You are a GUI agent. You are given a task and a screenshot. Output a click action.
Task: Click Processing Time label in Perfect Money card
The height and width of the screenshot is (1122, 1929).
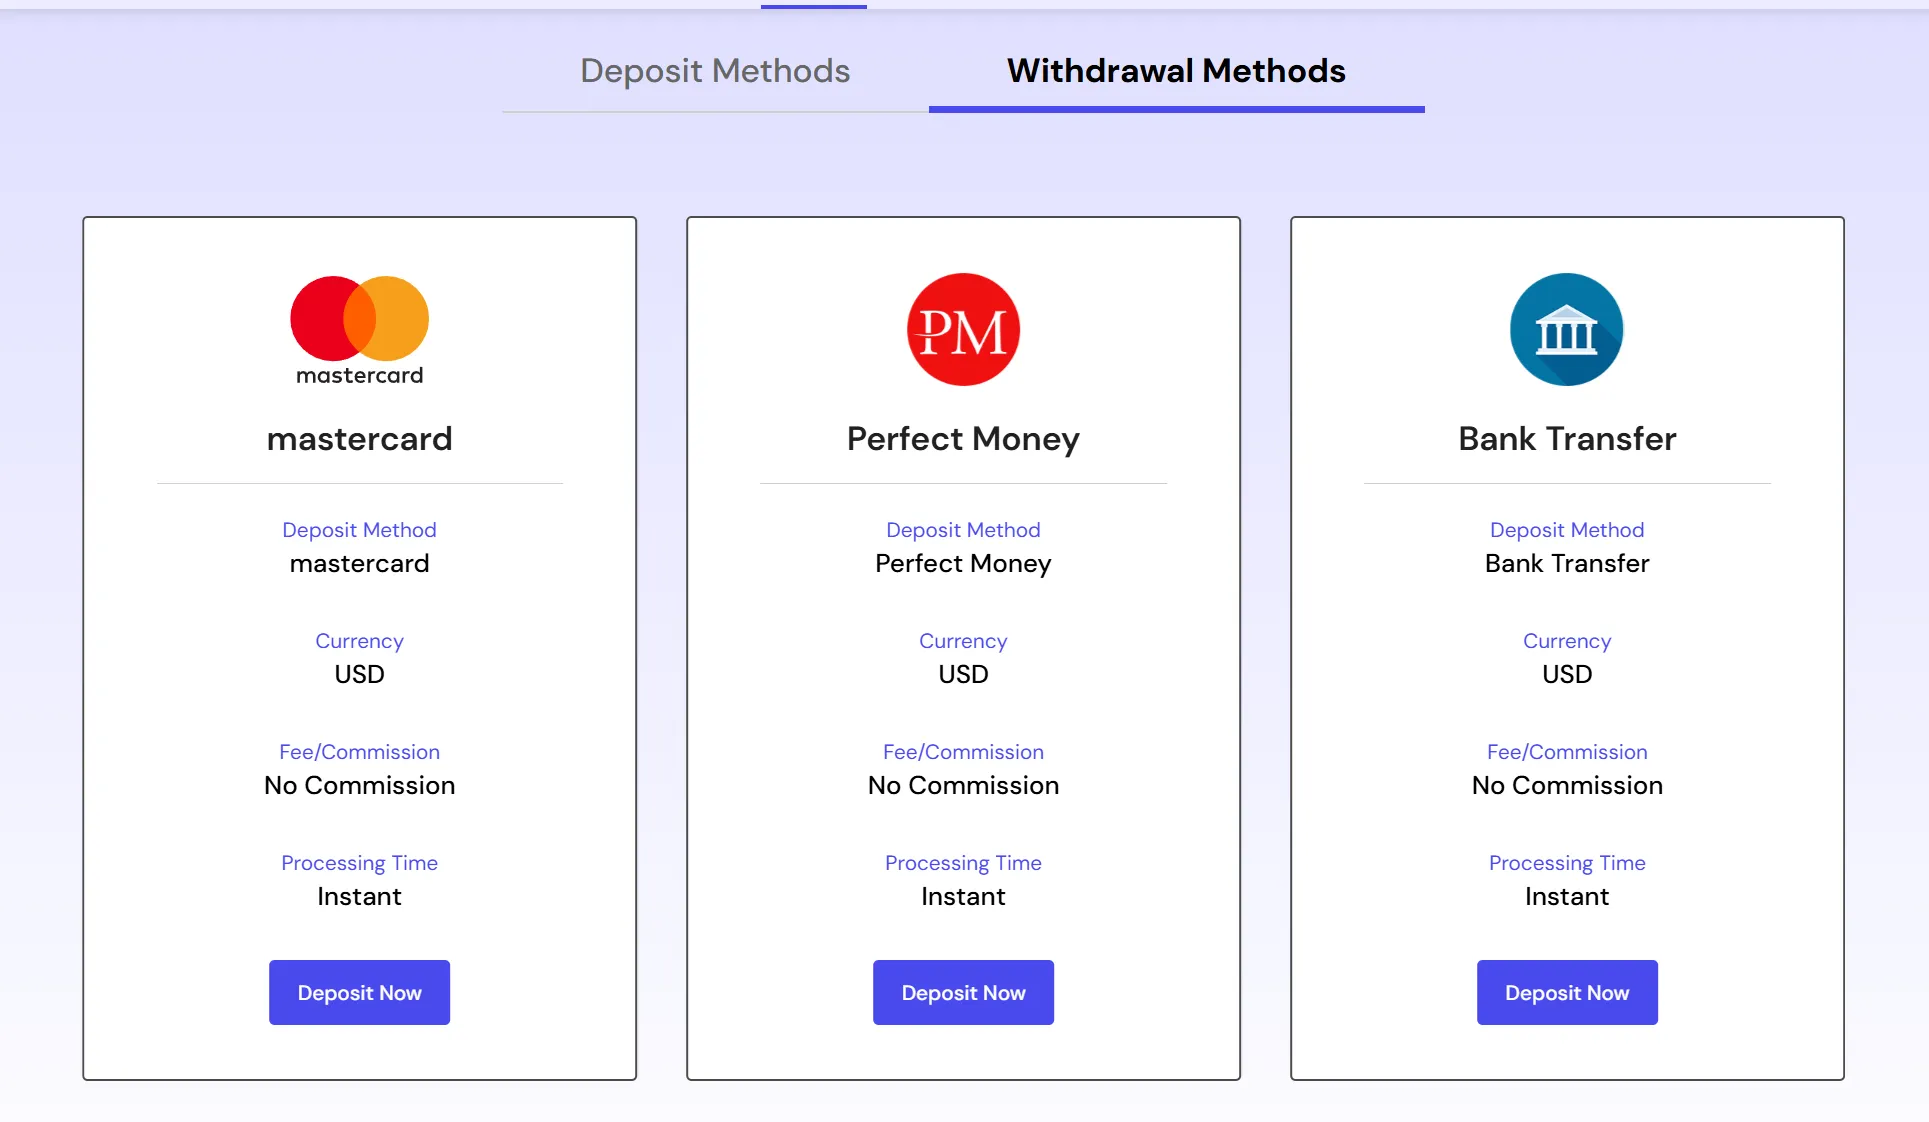click(x=963, y=863)
